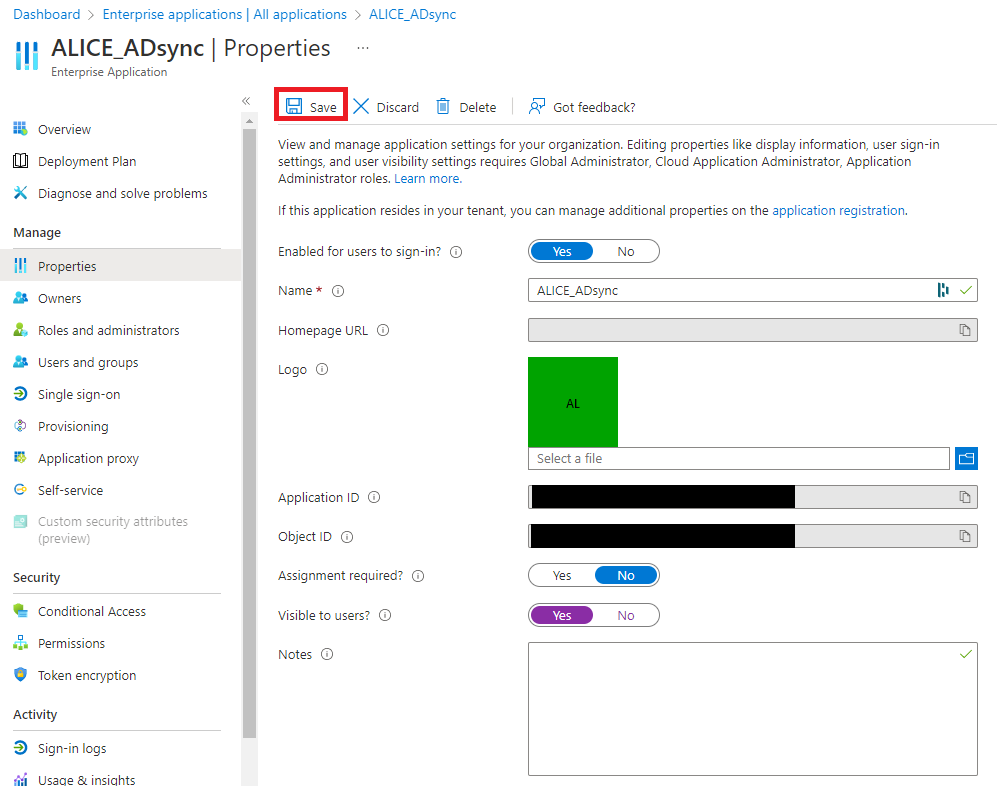The image size is (997, 786).
Task: Click the Delete button label
Action: (x=478, y=107)
